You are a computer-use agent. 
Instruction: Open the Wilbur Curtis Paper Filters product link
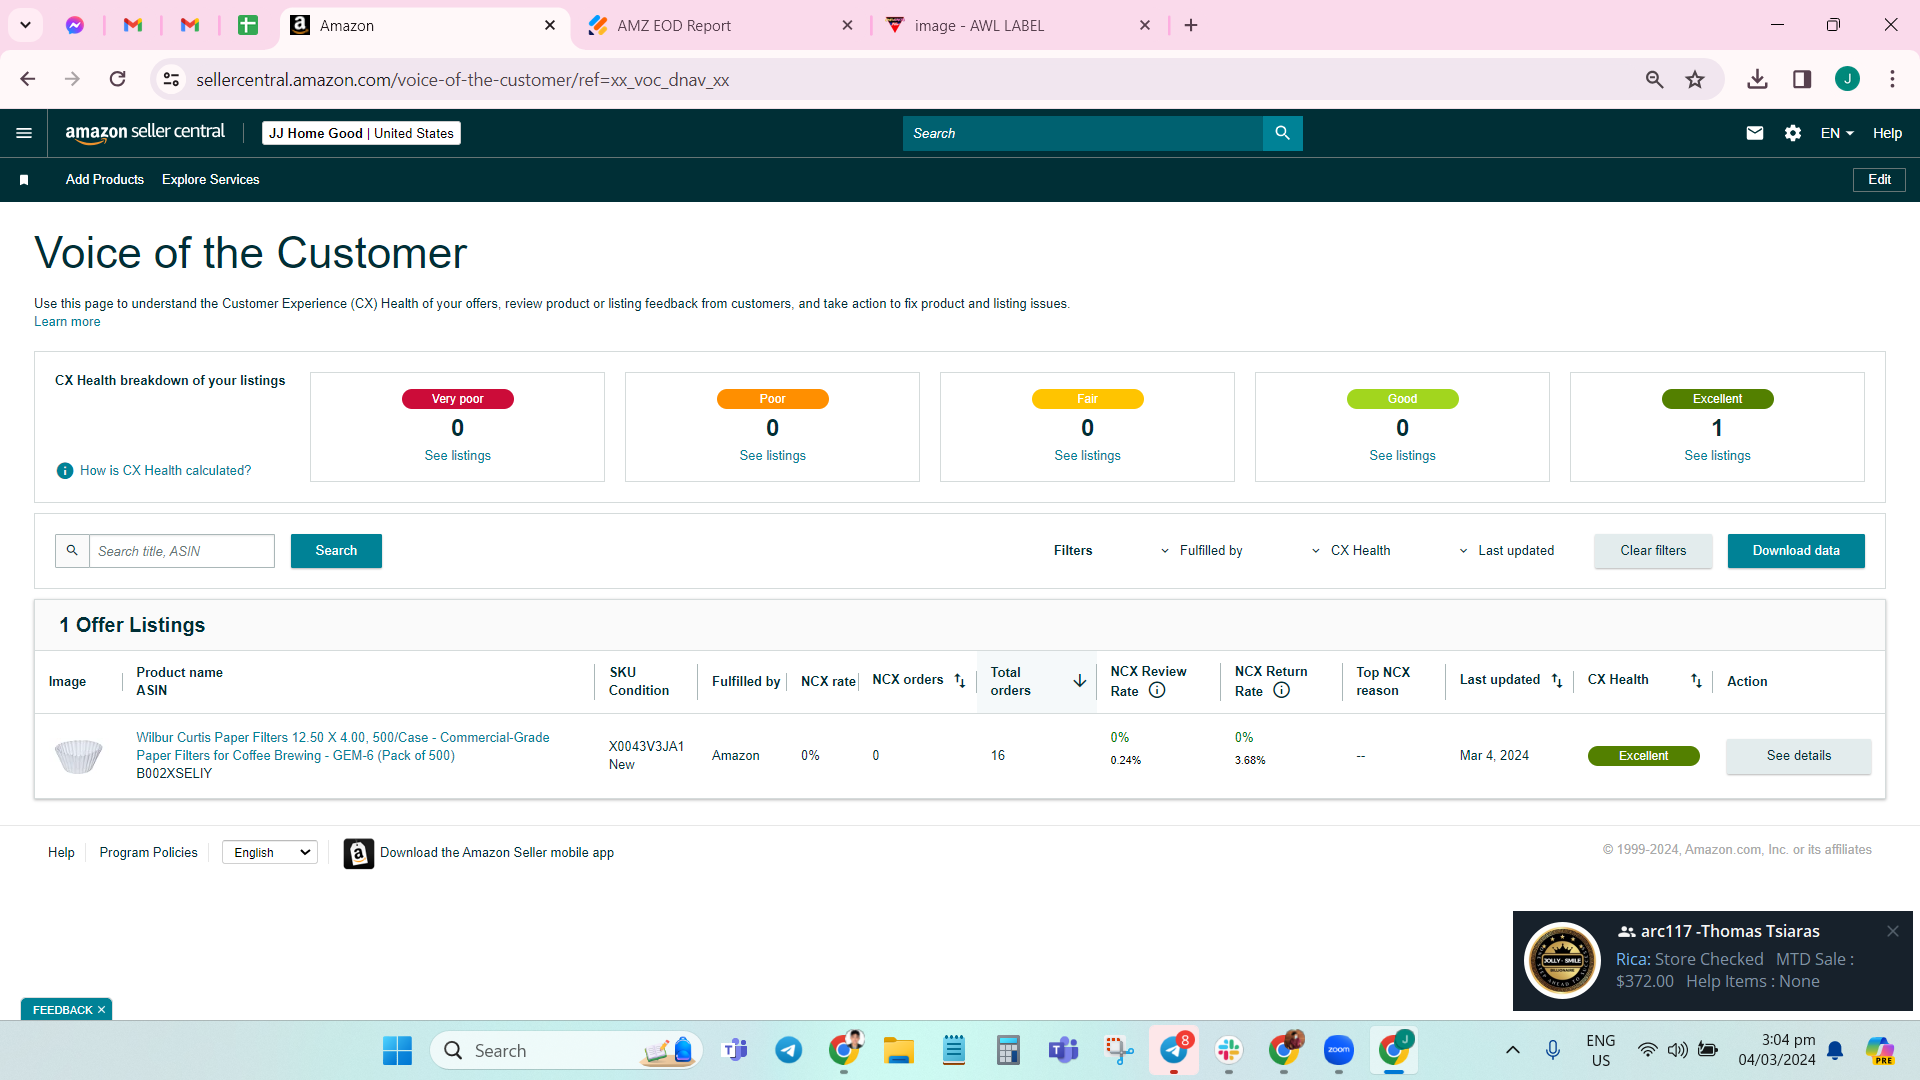click(x=343, y=747)
